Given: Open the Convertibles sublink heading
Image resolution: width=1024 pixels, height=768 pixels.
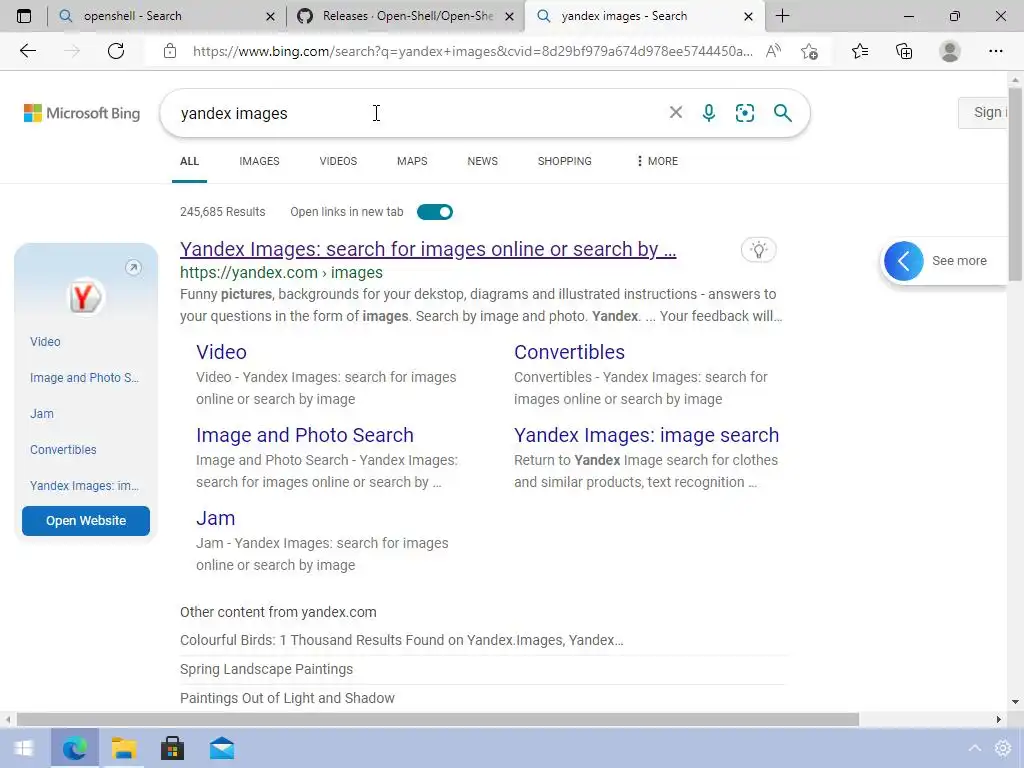Looking at the screenshot, I should tap(569, 352).
